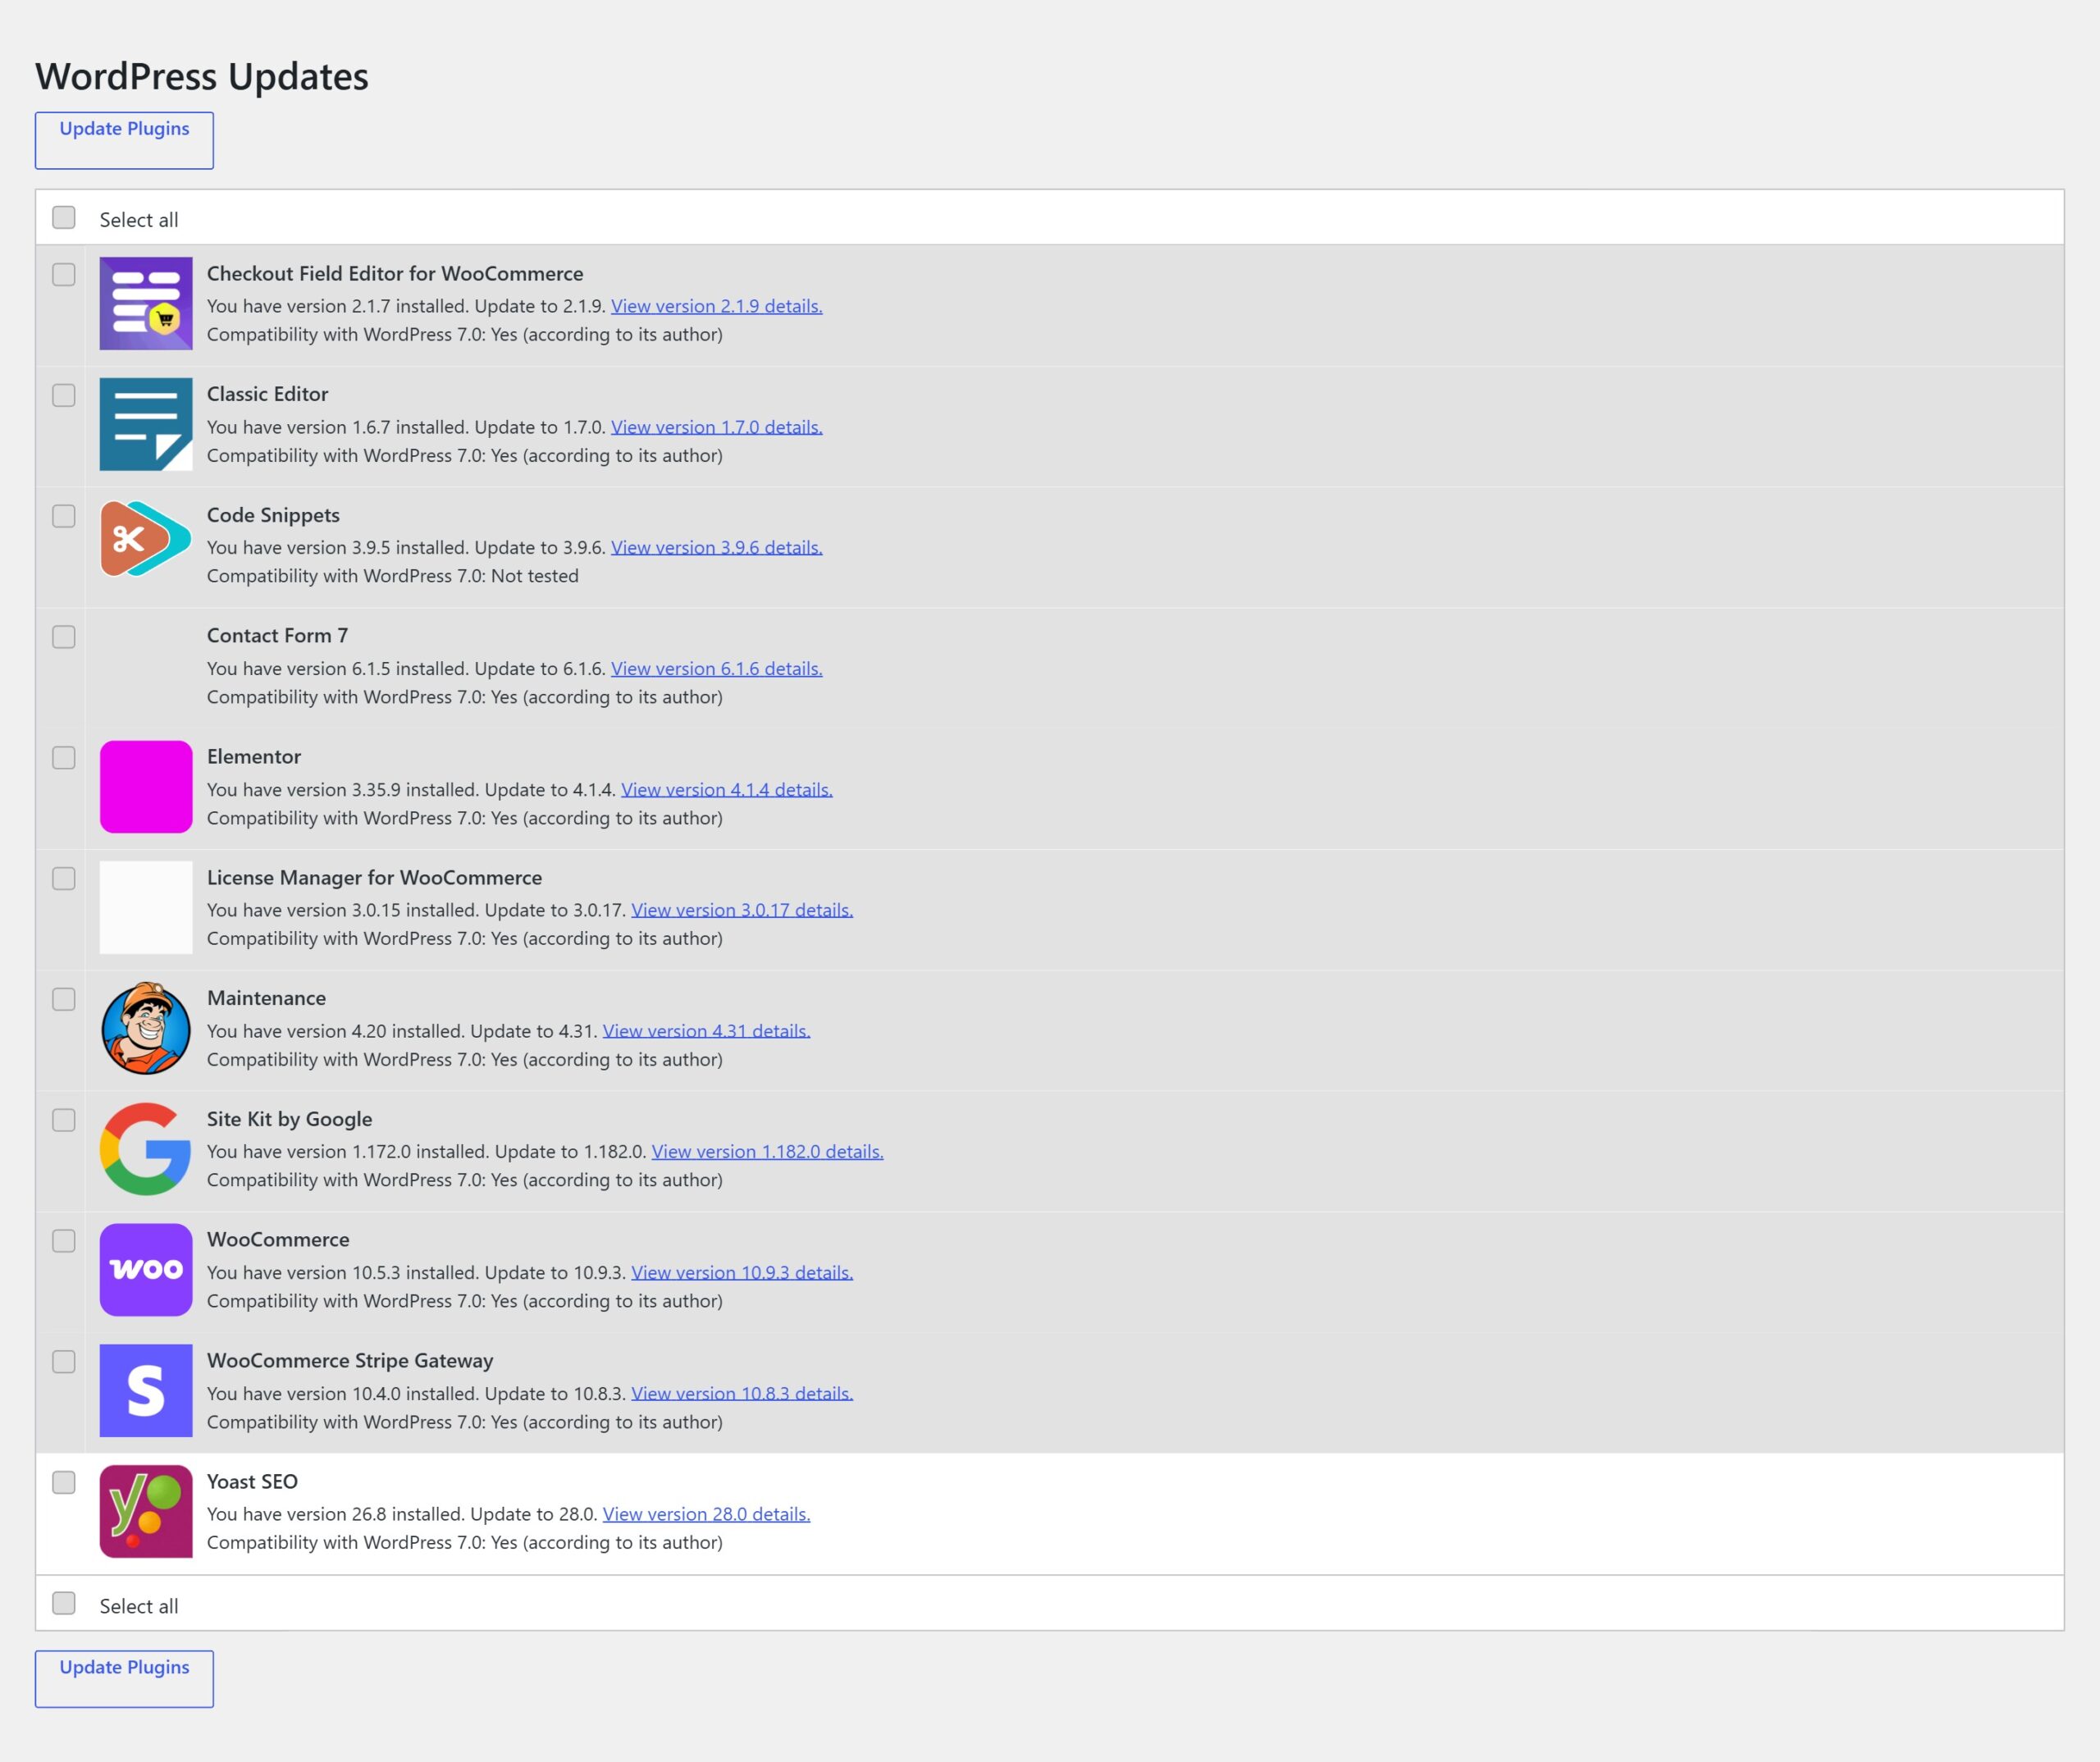Click the Maintenance plugin worker icon
The height and width of the screenshot is (1762, 2100).
(146, 1028)
